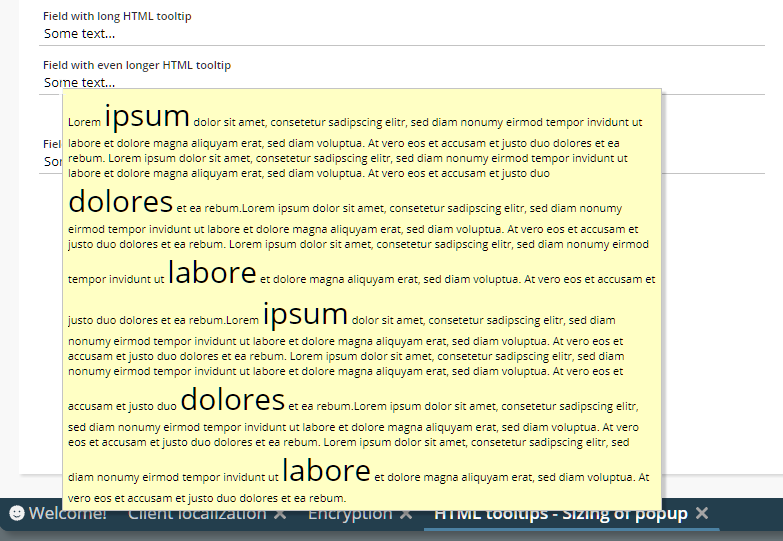Close the Encryption tab
This screenshot has width=783, height=541.
tap(406, 514)
